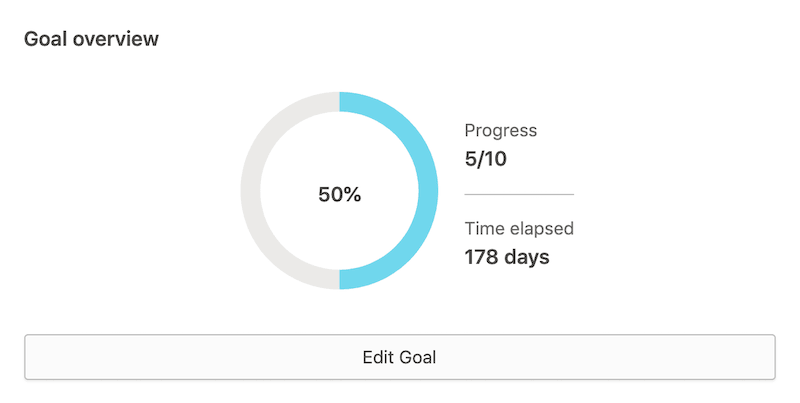Click the word "Goal" in the section heading

pos(44,39)
